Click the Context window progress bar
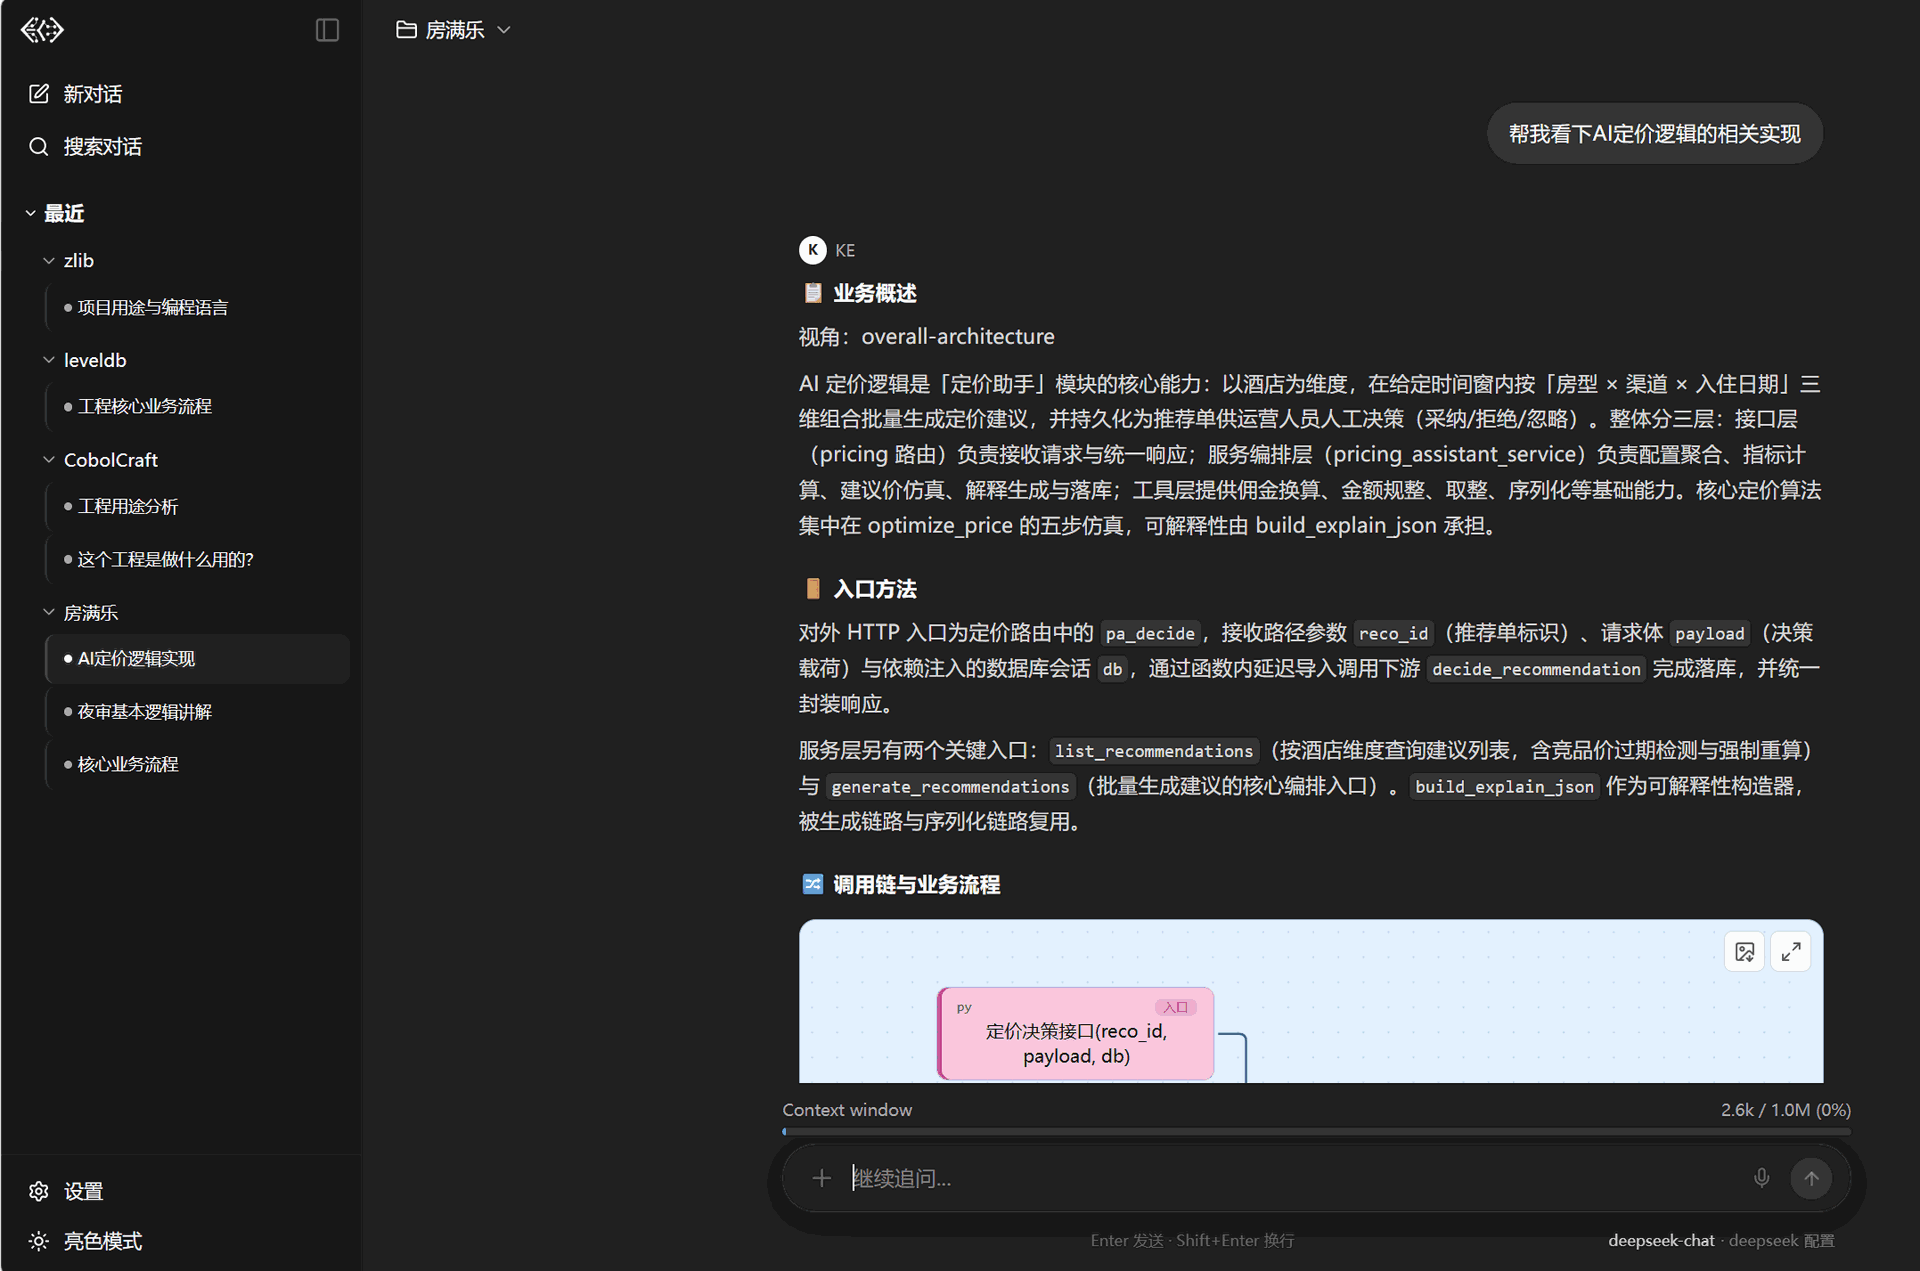 [x=1316, y=1132]
